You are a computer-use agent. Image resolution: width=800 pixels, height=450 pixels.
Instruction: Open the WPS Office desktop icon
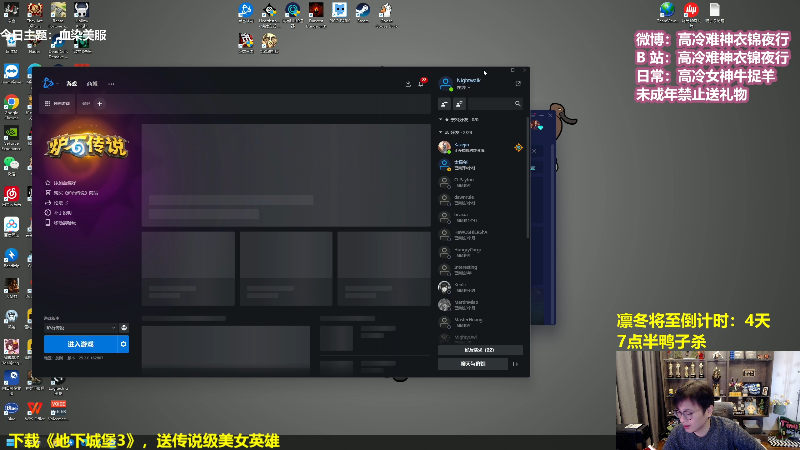point(35,410)
